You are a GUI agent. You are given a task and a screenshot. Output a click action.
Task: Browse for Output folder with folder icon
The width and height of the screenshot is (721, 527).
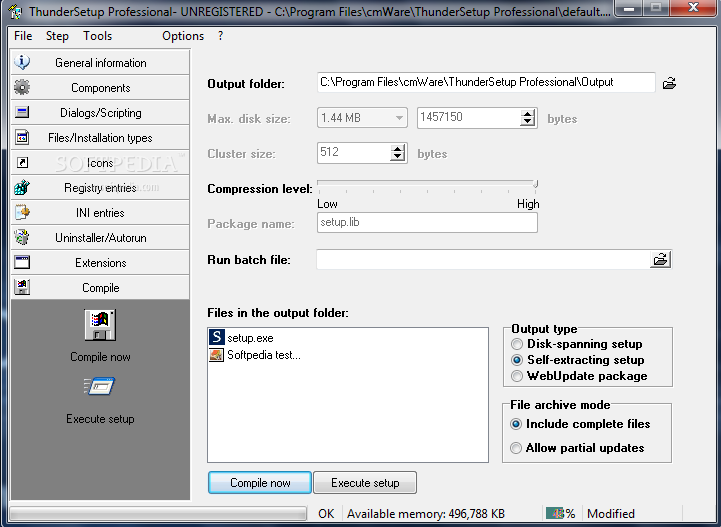point(669,83)
